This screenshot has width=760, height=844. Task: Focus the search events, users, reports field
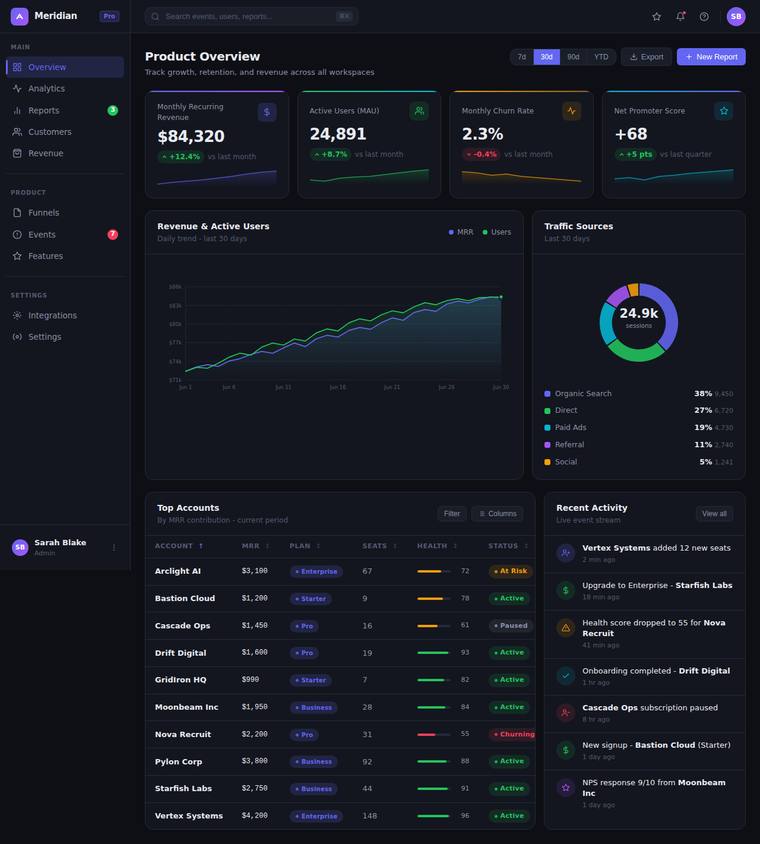tap(251, 17)
